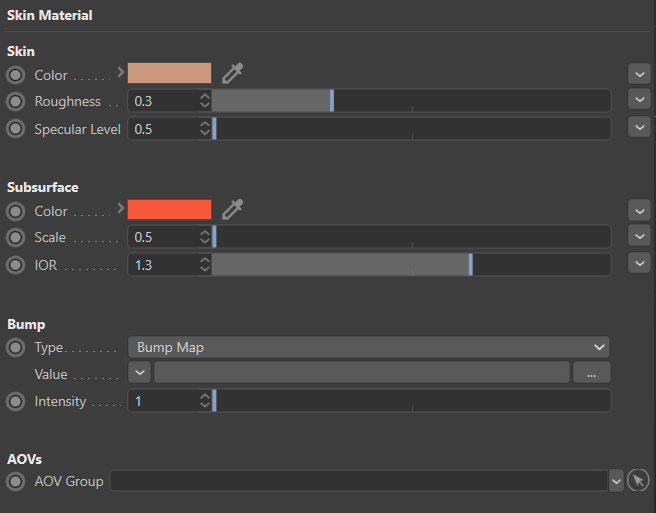The image size is (656, 513).
Task: Click the Skin Color eyedropper icon
Action: tap(233, 73)
